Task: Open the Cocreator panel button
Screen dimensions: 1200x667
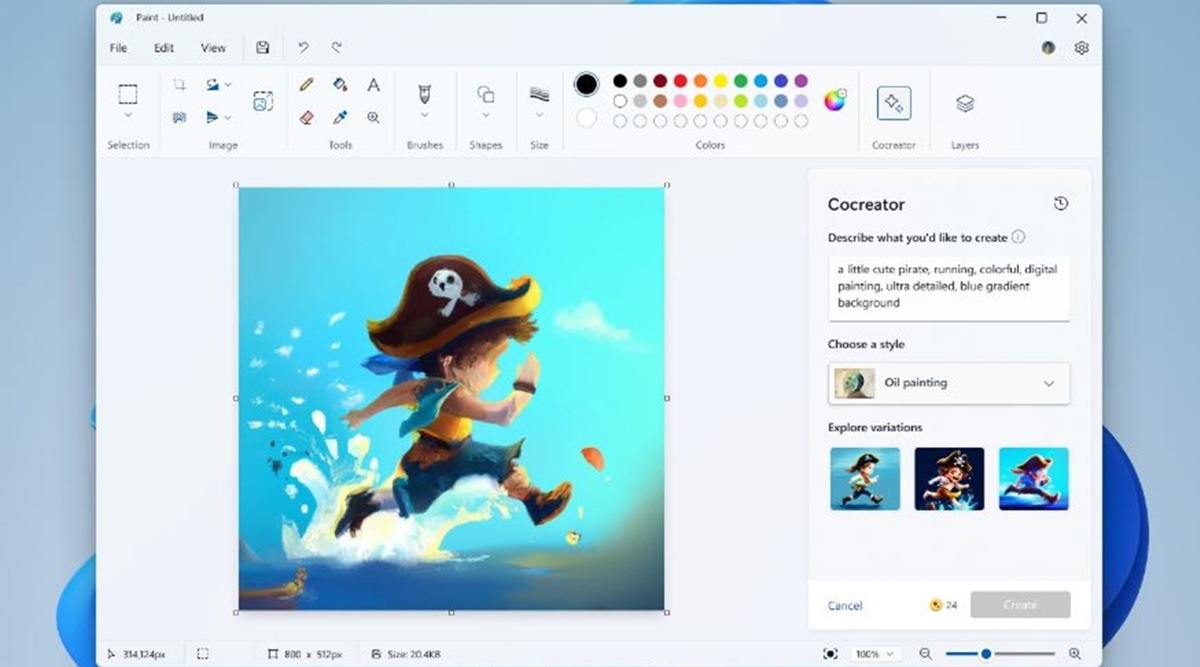Action: point(893,103)
